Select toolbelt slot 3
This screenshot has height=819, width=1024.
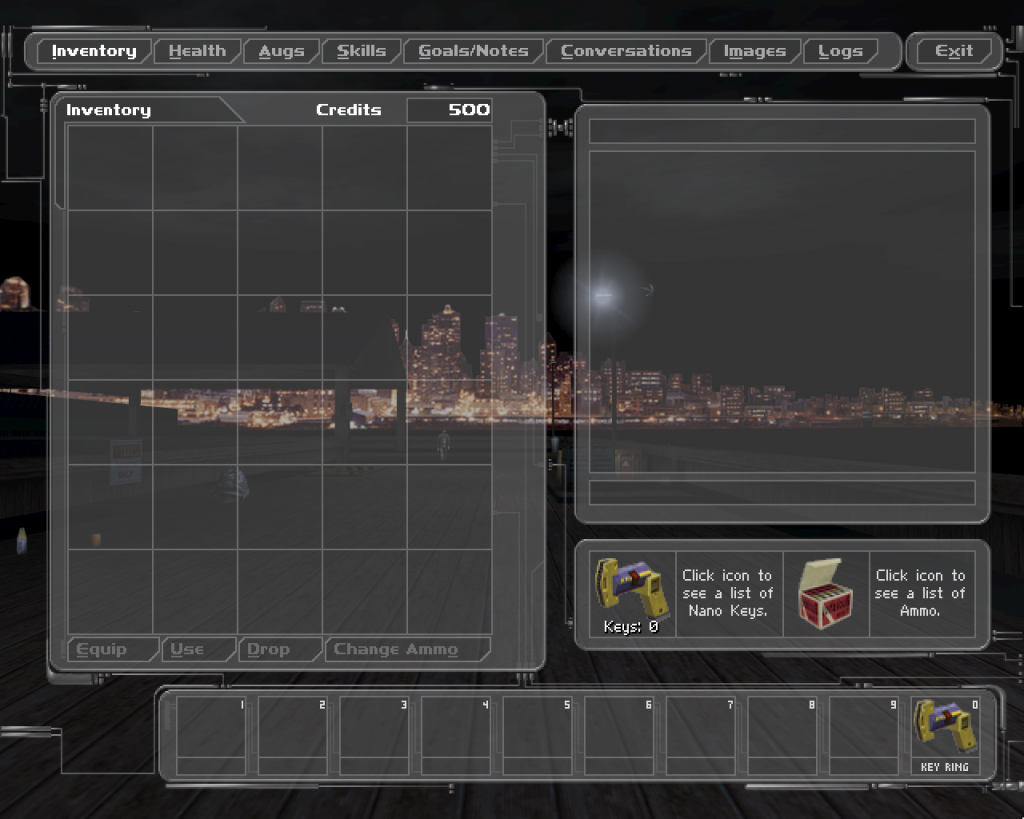374,735
